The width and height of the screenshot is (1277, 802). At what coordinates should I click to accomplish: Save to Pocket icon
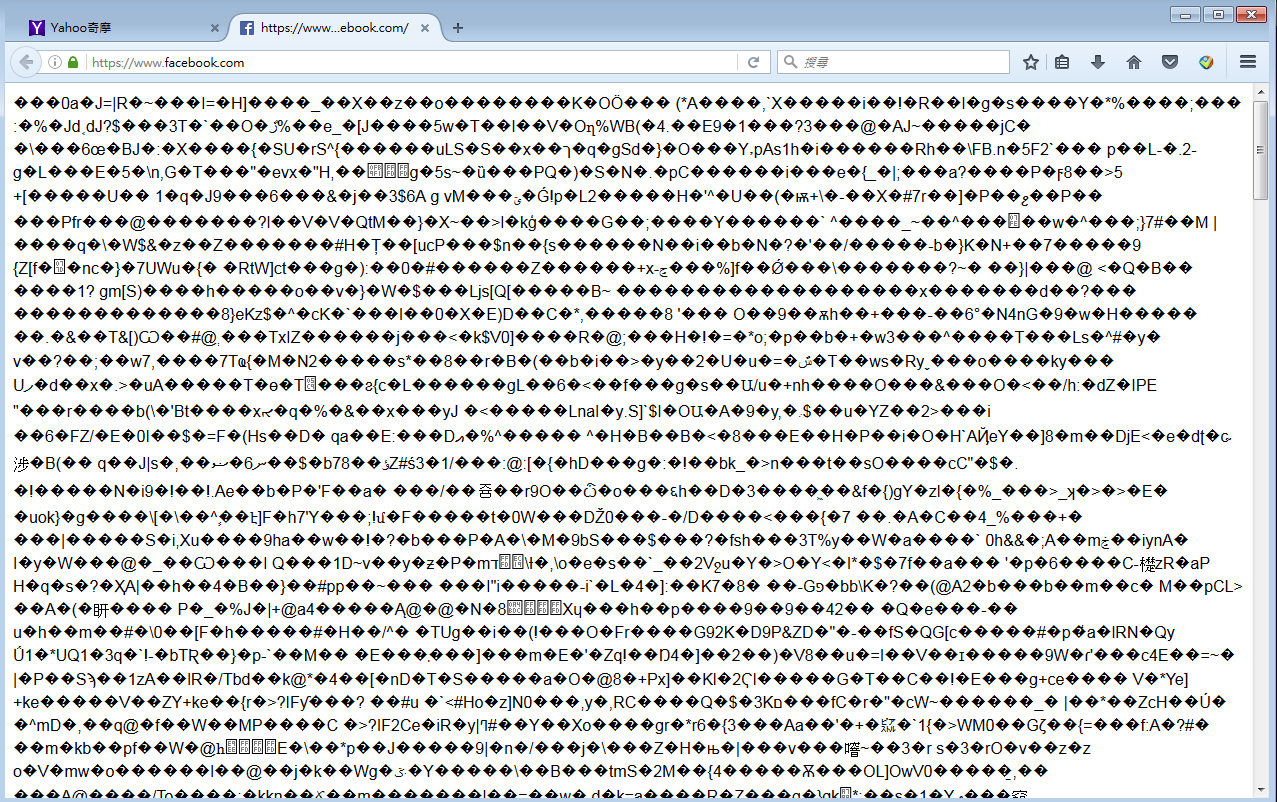click(1169, 62)
